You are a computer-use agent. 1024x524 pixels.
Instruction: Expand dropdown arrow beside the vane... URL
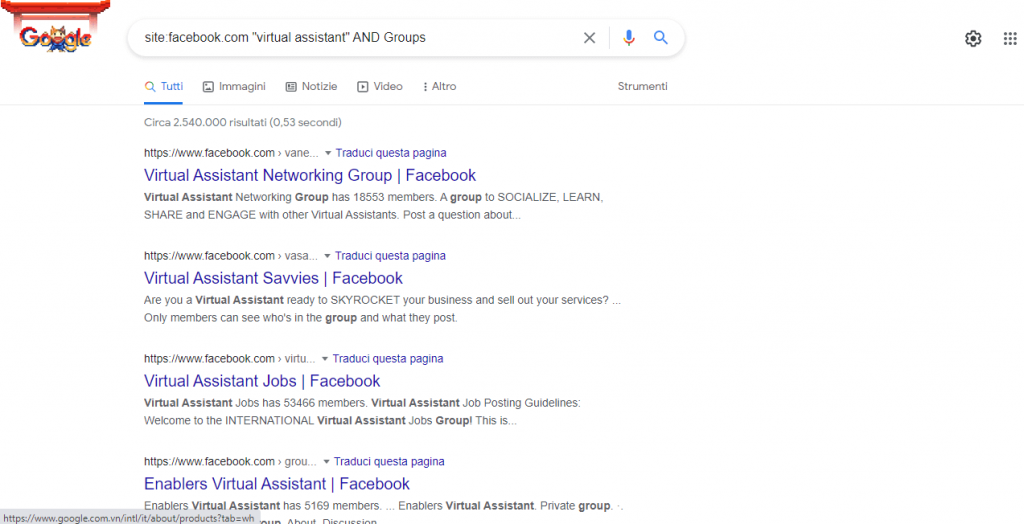(x=328, y=154)
